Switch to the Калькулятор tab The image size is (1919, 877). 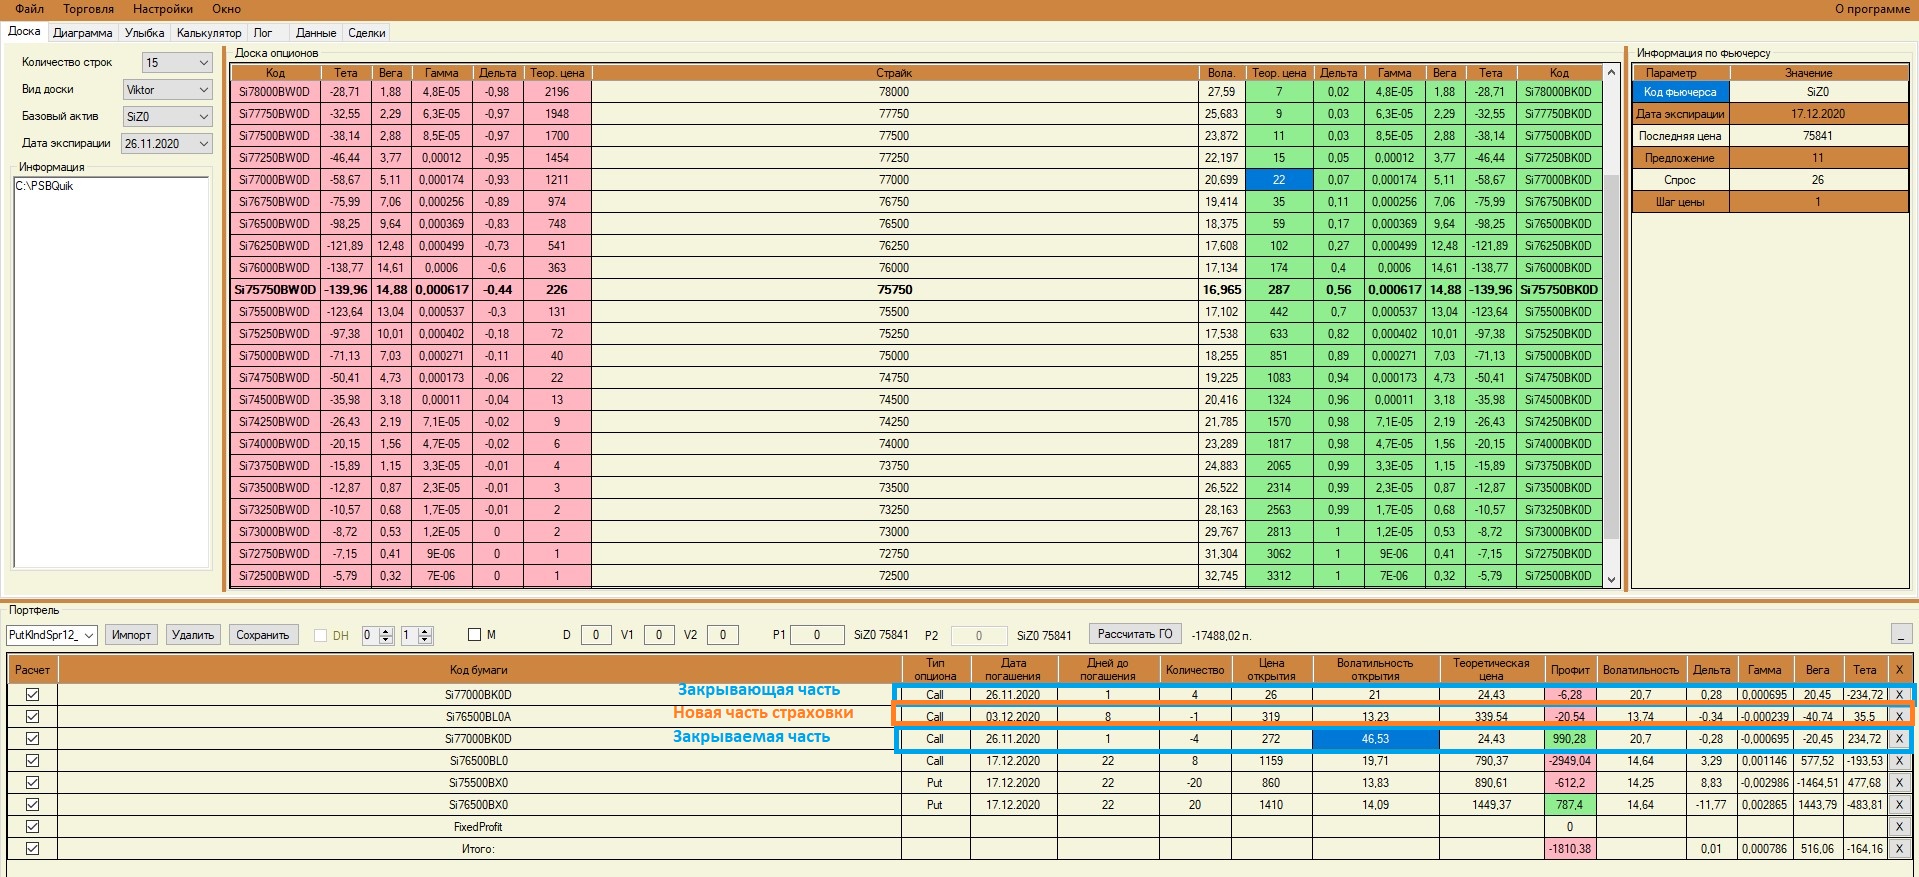[x=209, y=33]
